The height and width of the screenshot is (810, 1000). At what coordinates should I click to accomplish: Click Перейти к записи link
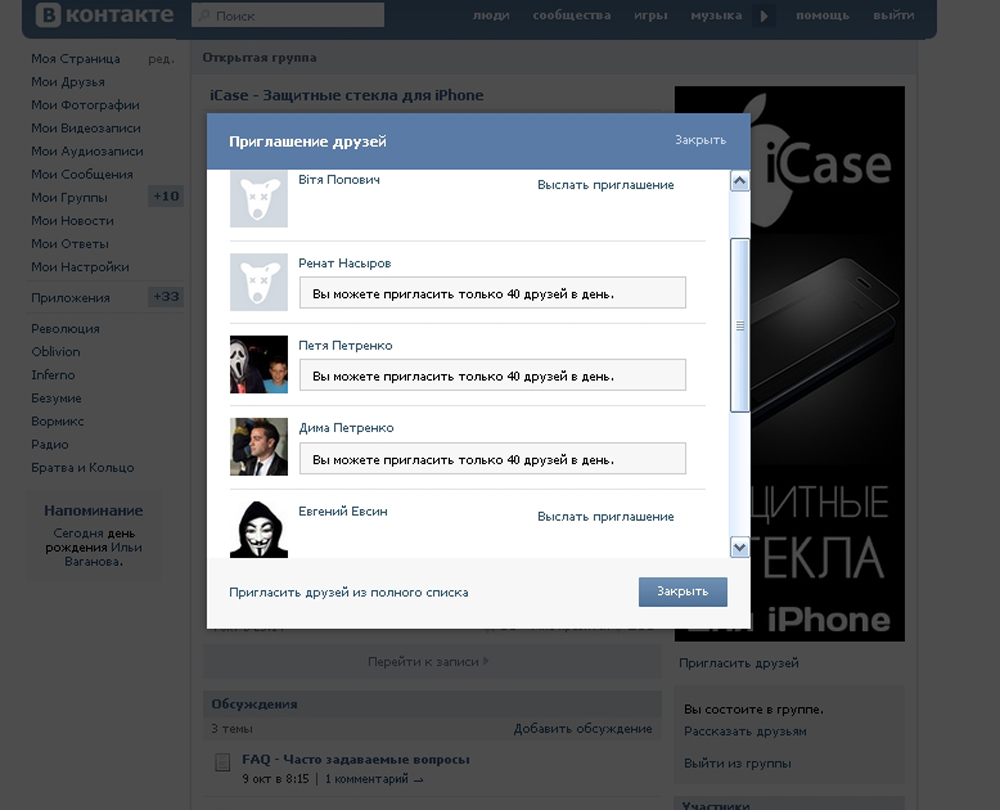pos(428,662)
